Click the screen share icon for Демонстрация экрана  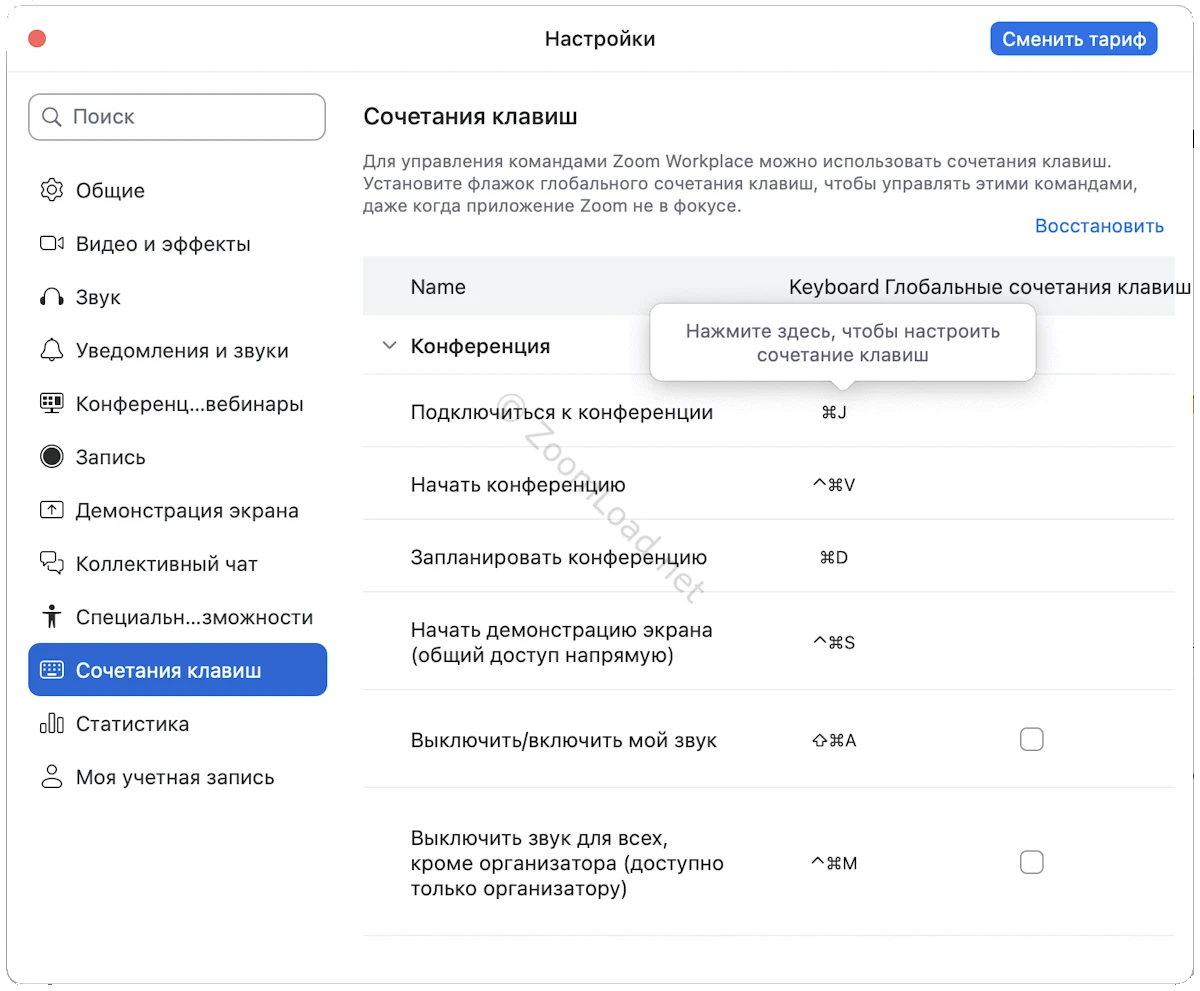(x=51, y=510)
